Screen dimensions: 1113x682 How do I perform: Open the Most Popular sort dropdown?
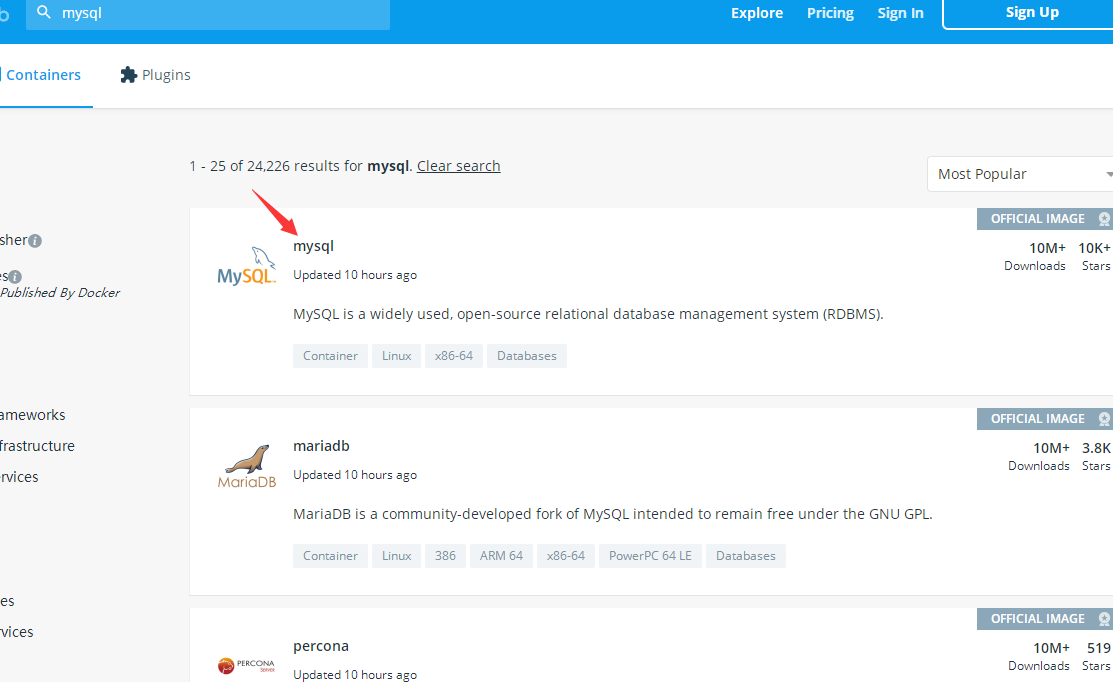[x=1020, y=174]
